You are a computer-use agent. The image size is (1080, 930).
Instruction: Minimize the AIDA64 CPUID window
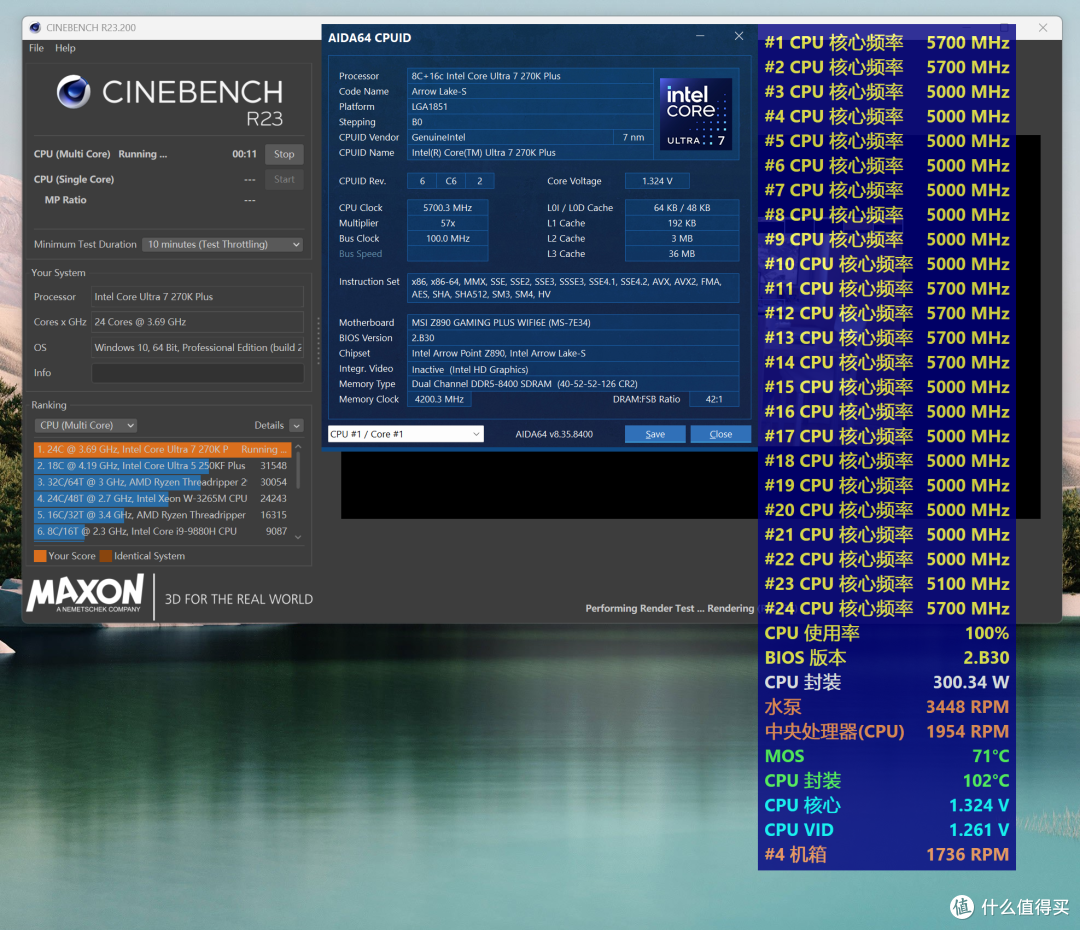click(x=700, y=37)
